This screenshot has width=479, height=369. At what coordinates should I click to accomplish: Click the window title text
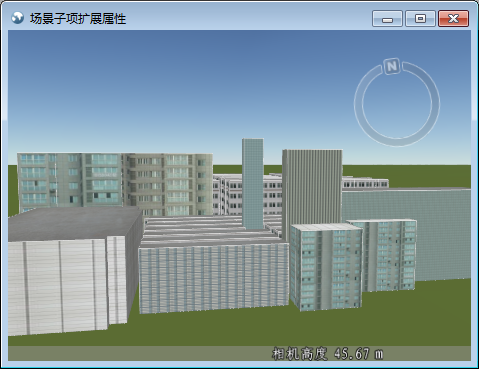click(78, 18)
